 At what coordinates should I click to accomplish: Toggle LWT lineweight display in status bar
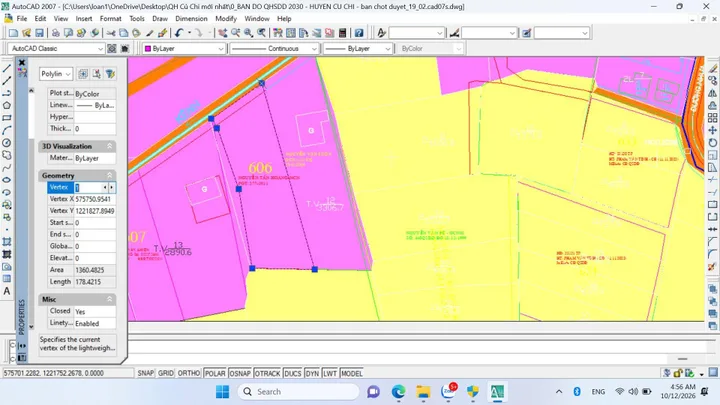(330, 373)
